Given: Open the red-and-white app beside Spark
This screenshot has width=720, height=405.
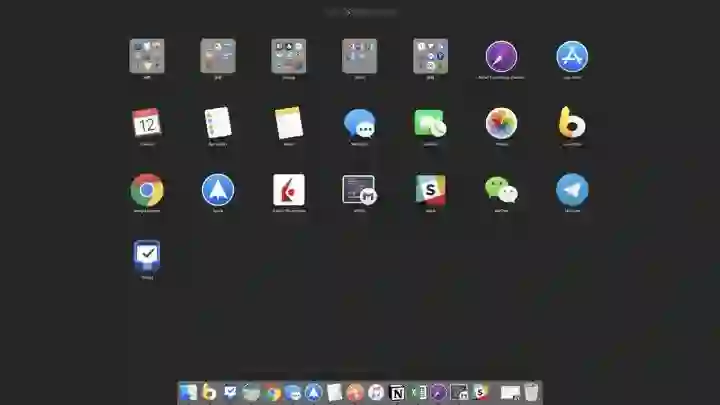Looking at the screenshot, I should pos(288,190).
